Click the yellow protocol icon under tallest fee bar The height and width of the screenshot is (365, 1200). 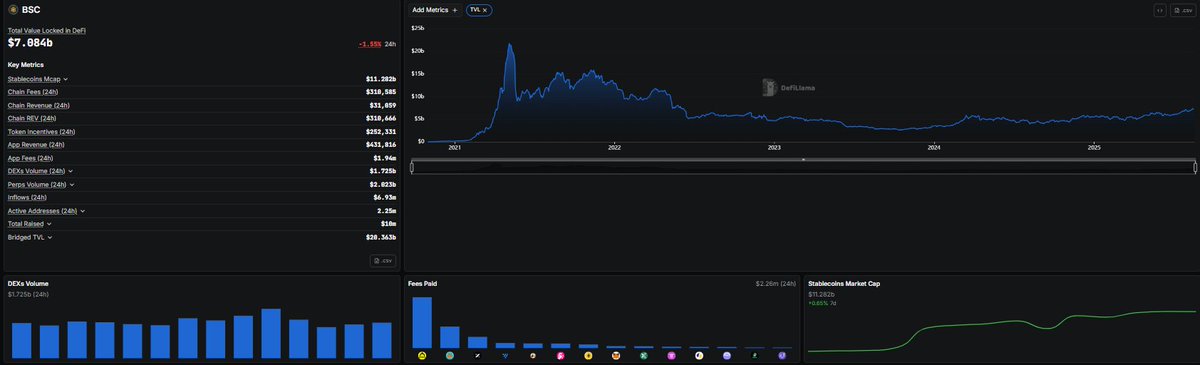(422, 355)
